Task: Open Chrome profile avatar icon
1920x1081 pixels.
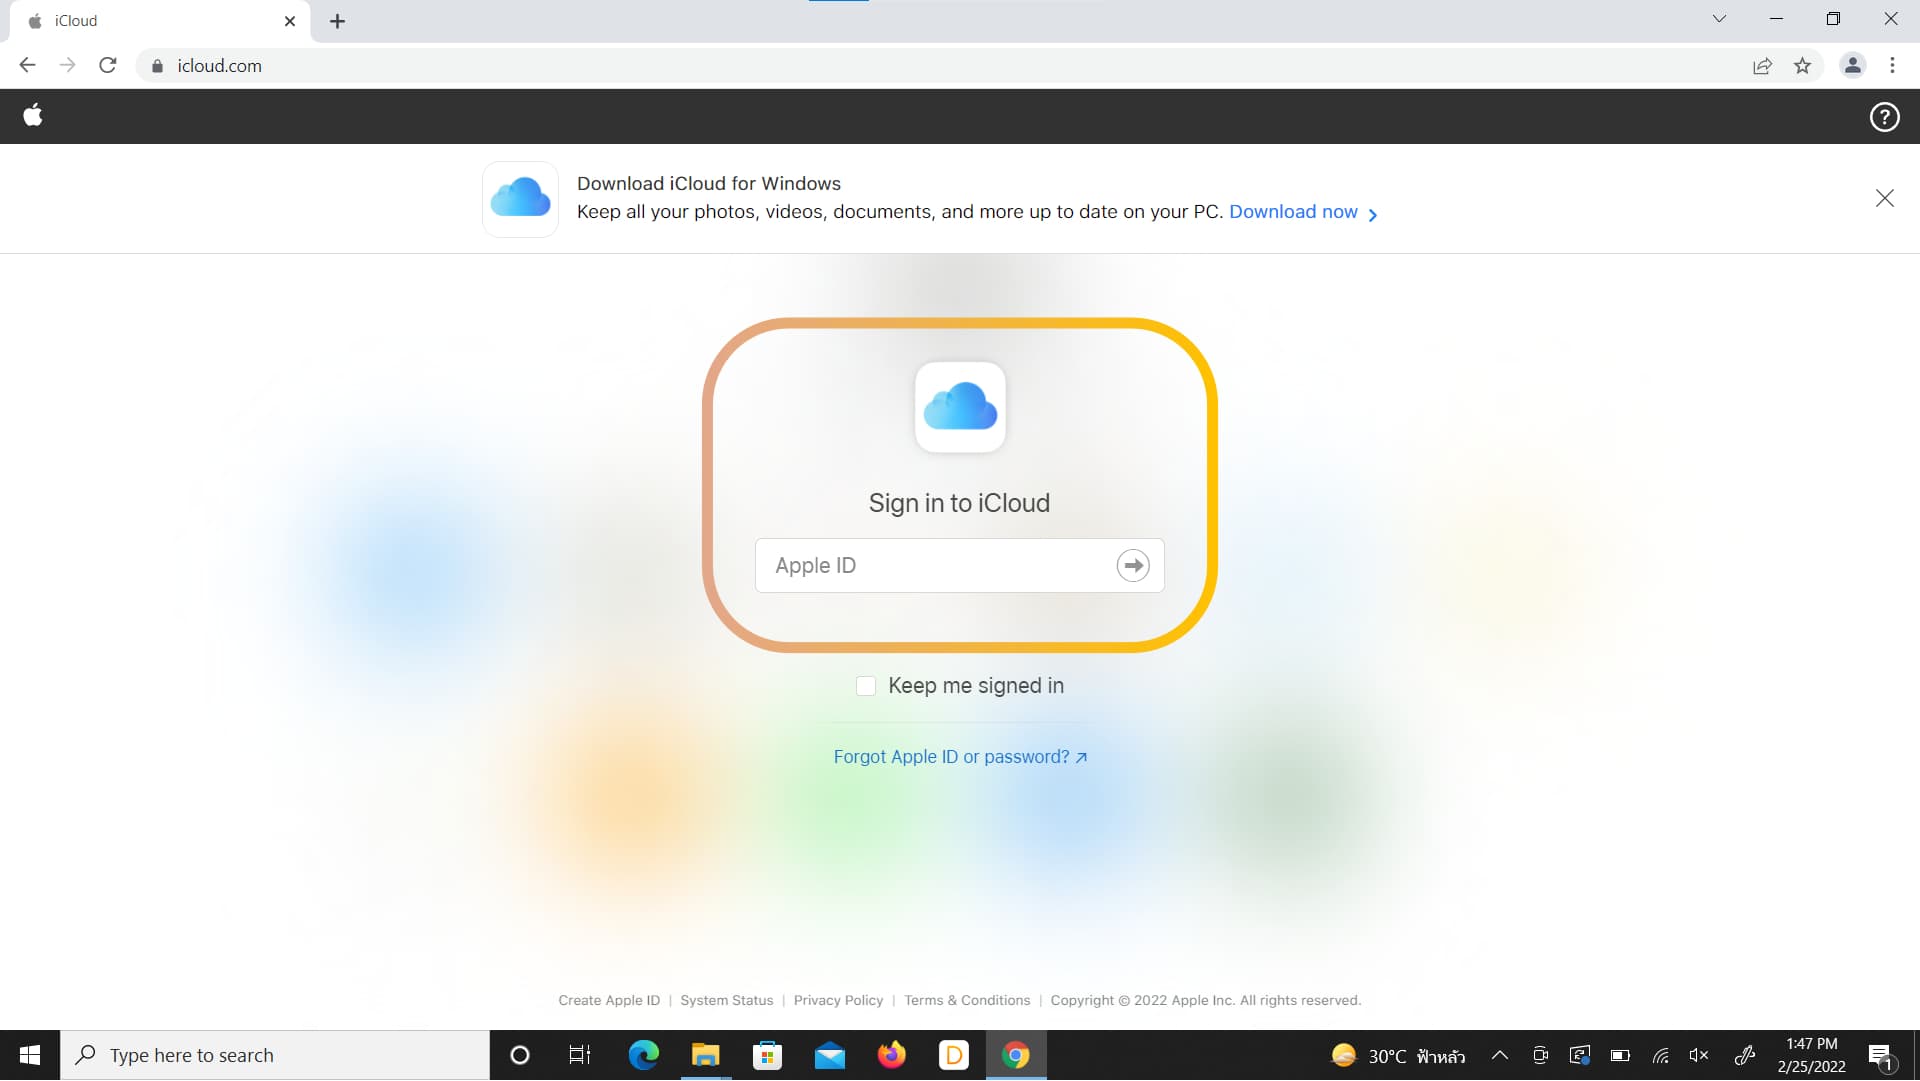Action: pyautogui.click(x=1852, y=66)
